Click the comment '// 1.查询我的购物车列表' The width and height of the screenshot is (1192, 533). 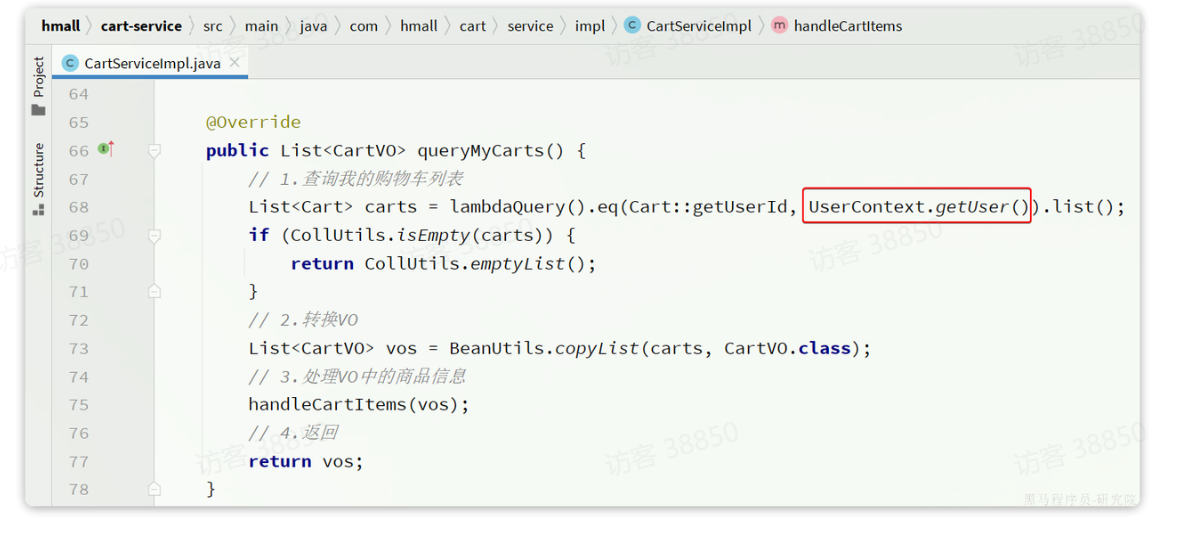pos(356,179)
